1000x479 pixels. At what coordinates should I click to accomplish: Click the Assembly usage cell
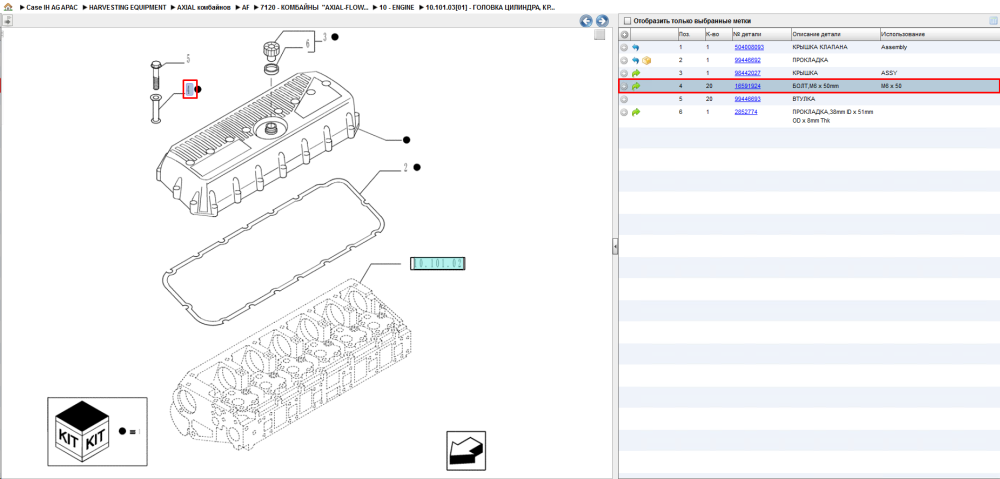click(x=894, y=47)
